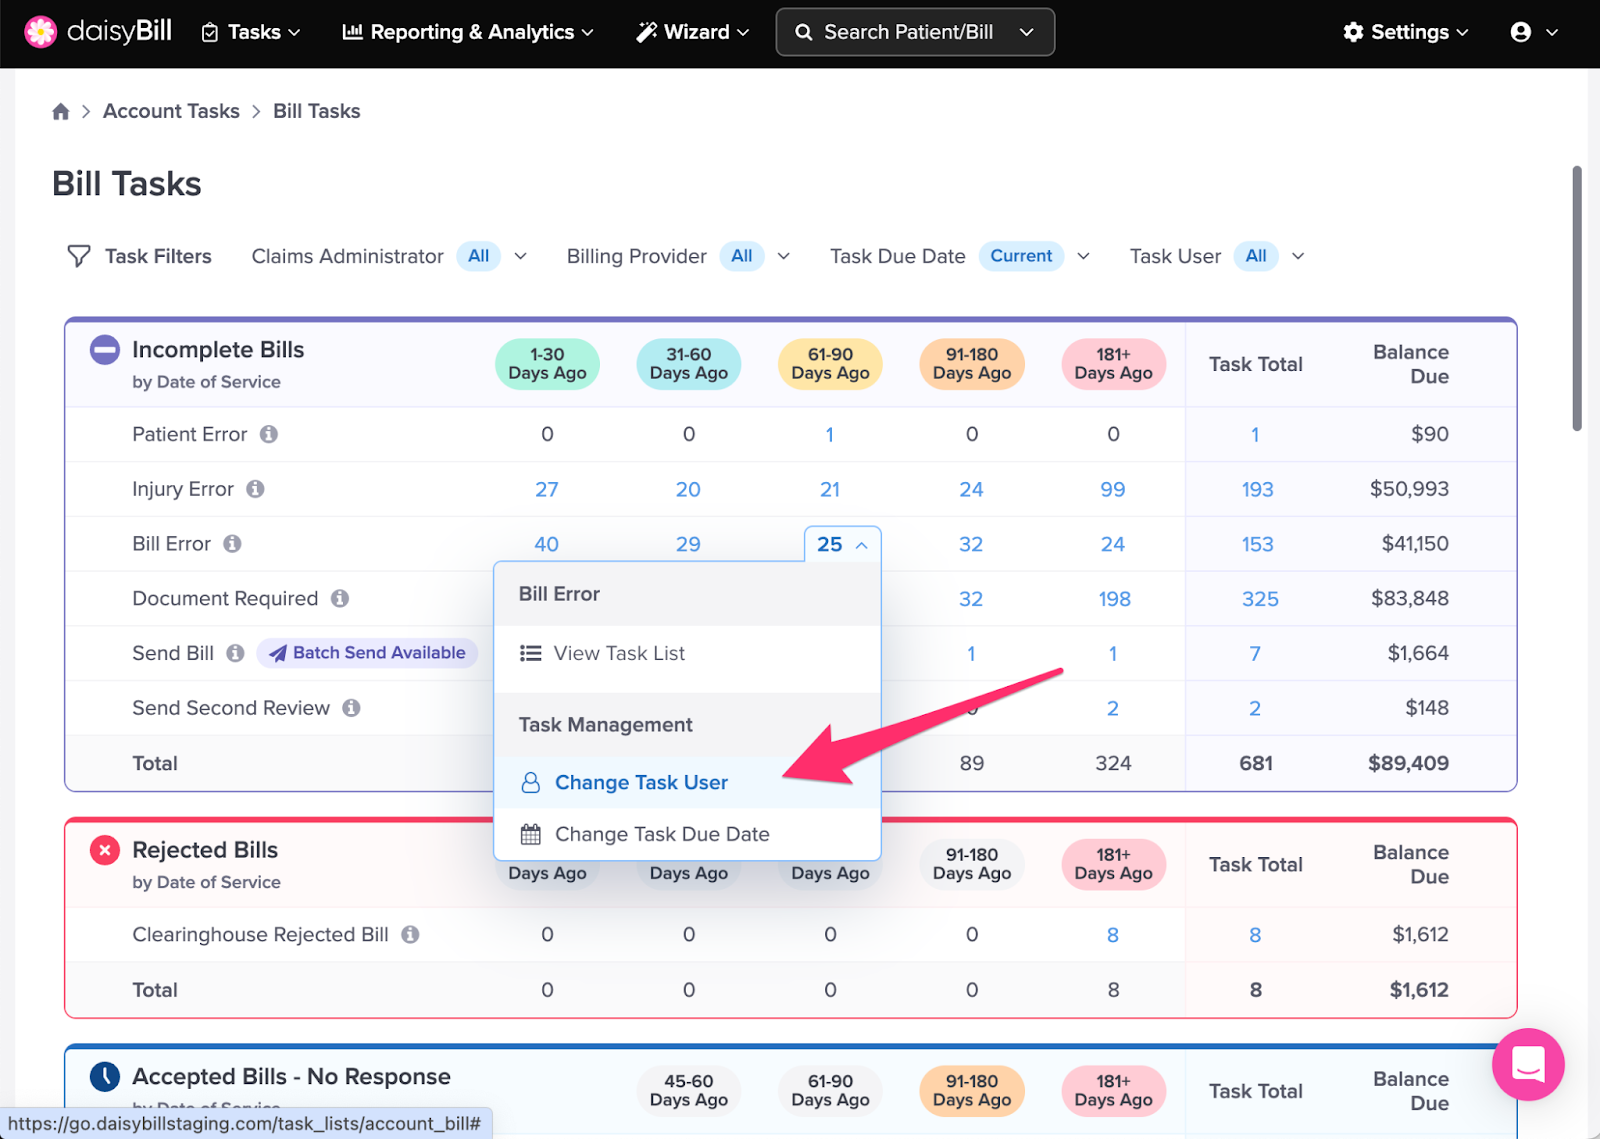This screenshot has width=1600, height=1139.
Task: Open Send Bill task total 7
Action: point(1255,653)
